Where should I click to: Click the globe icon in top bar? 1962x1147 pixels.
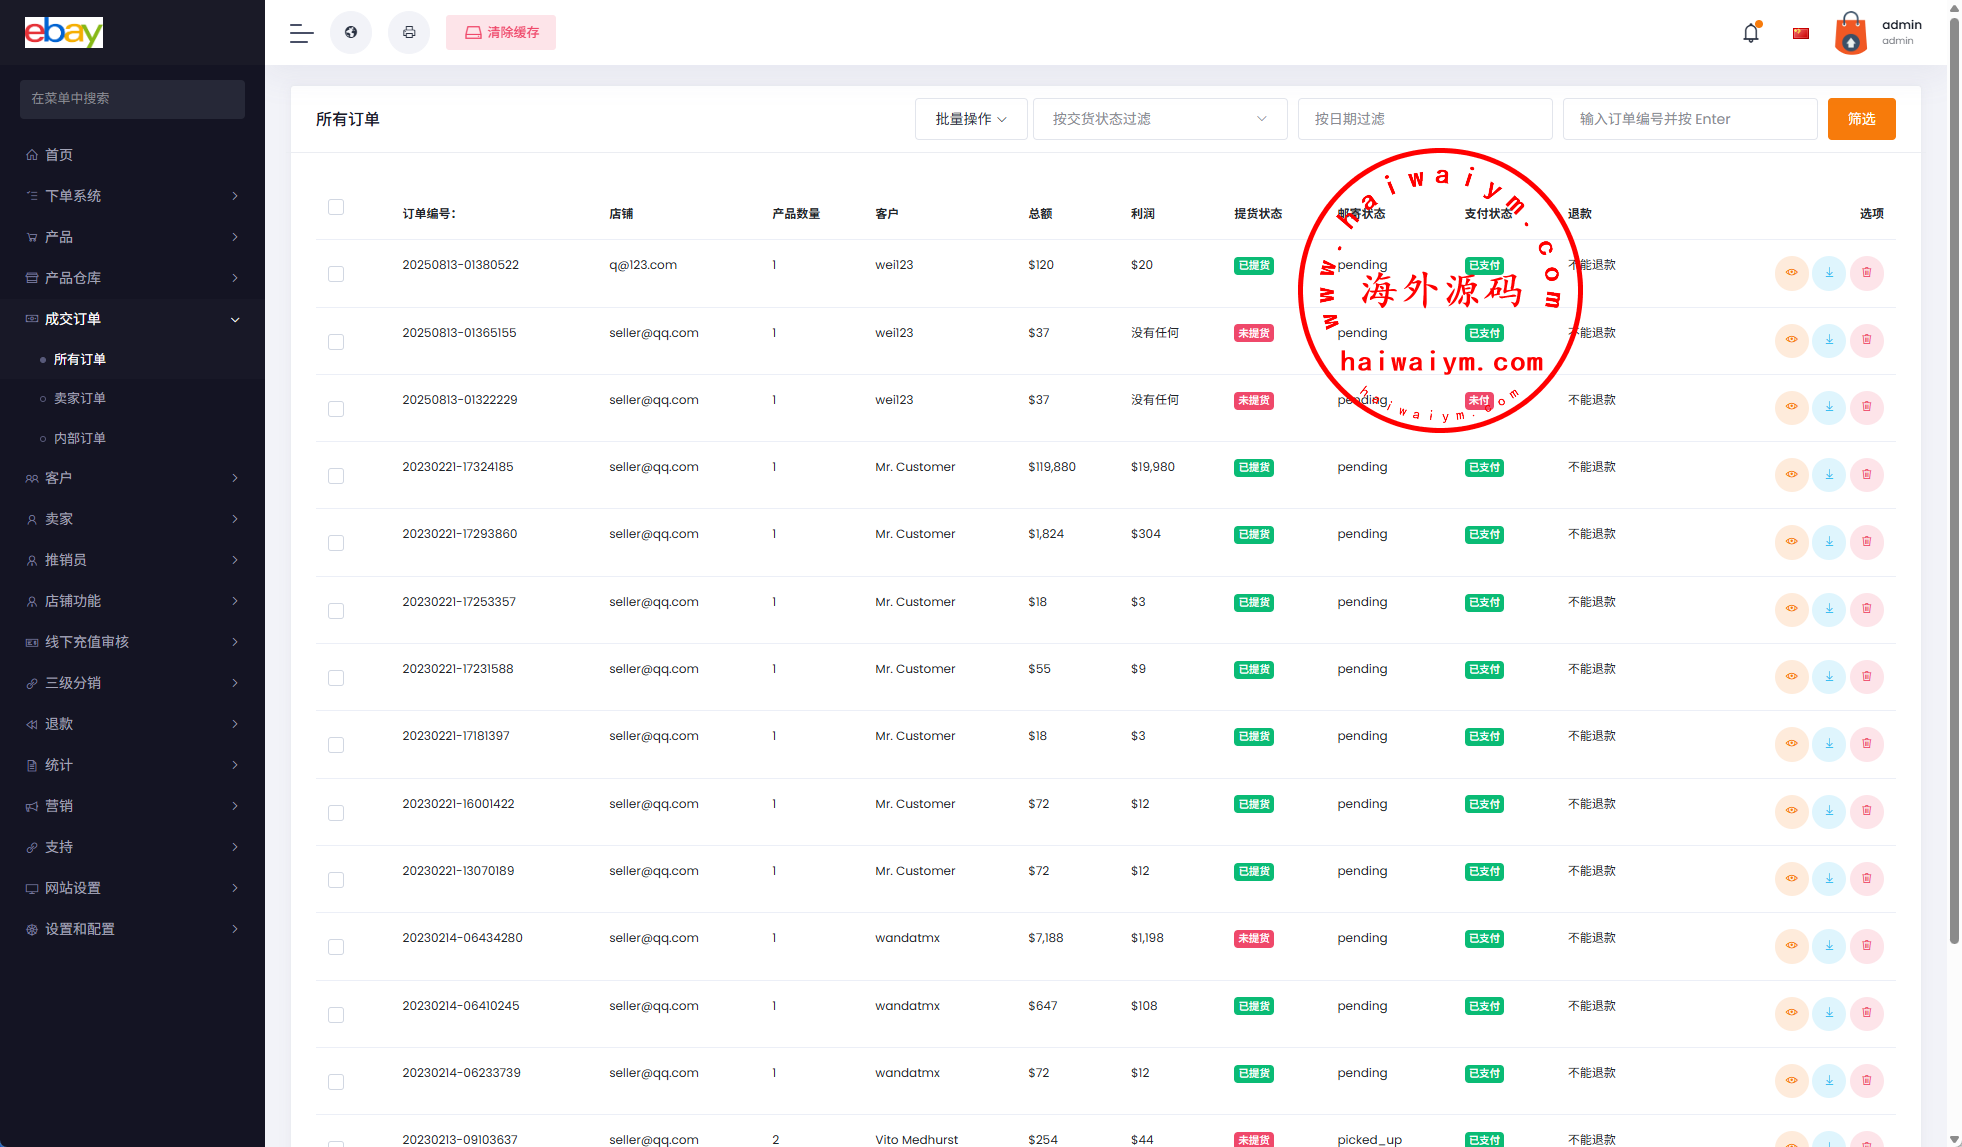point(351,33)
